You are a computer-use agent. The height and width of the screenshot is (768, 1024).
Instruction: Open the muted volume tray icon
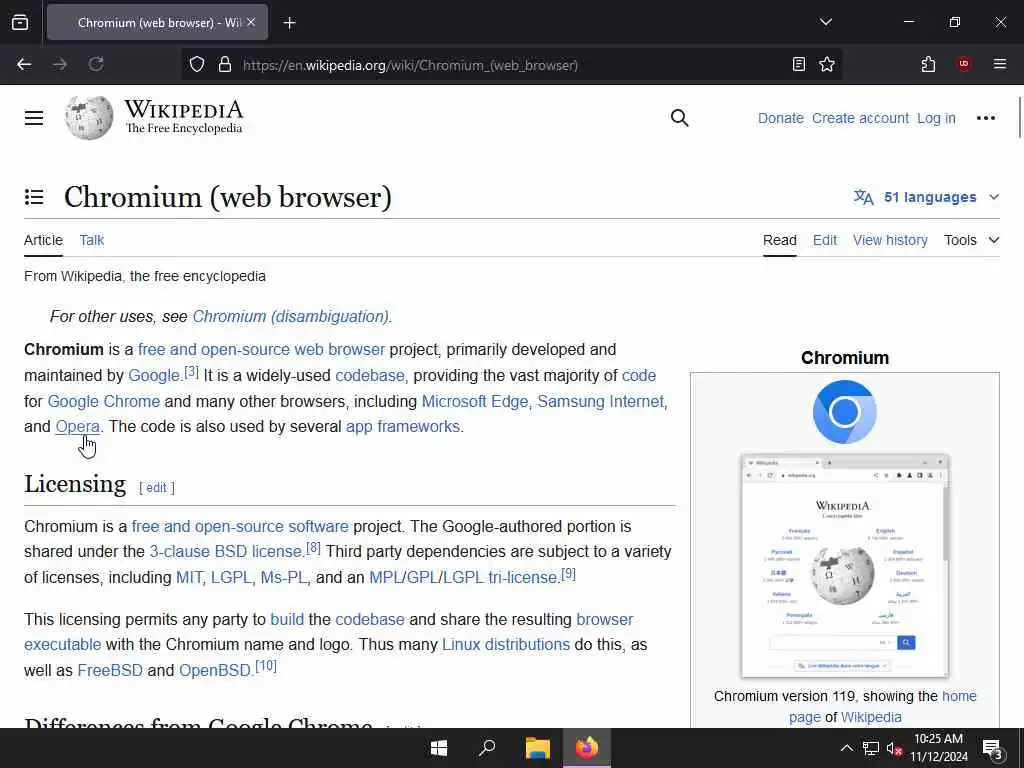pos(894,748)
